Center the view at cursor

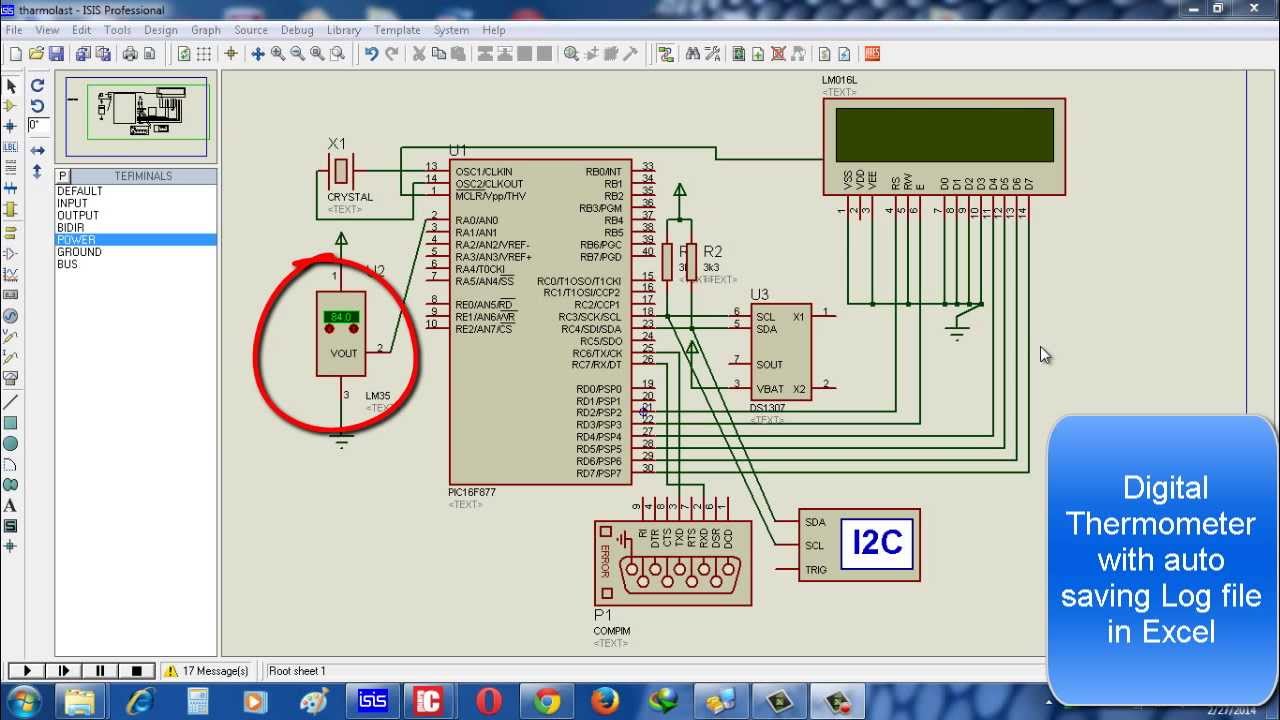[257, 54]
